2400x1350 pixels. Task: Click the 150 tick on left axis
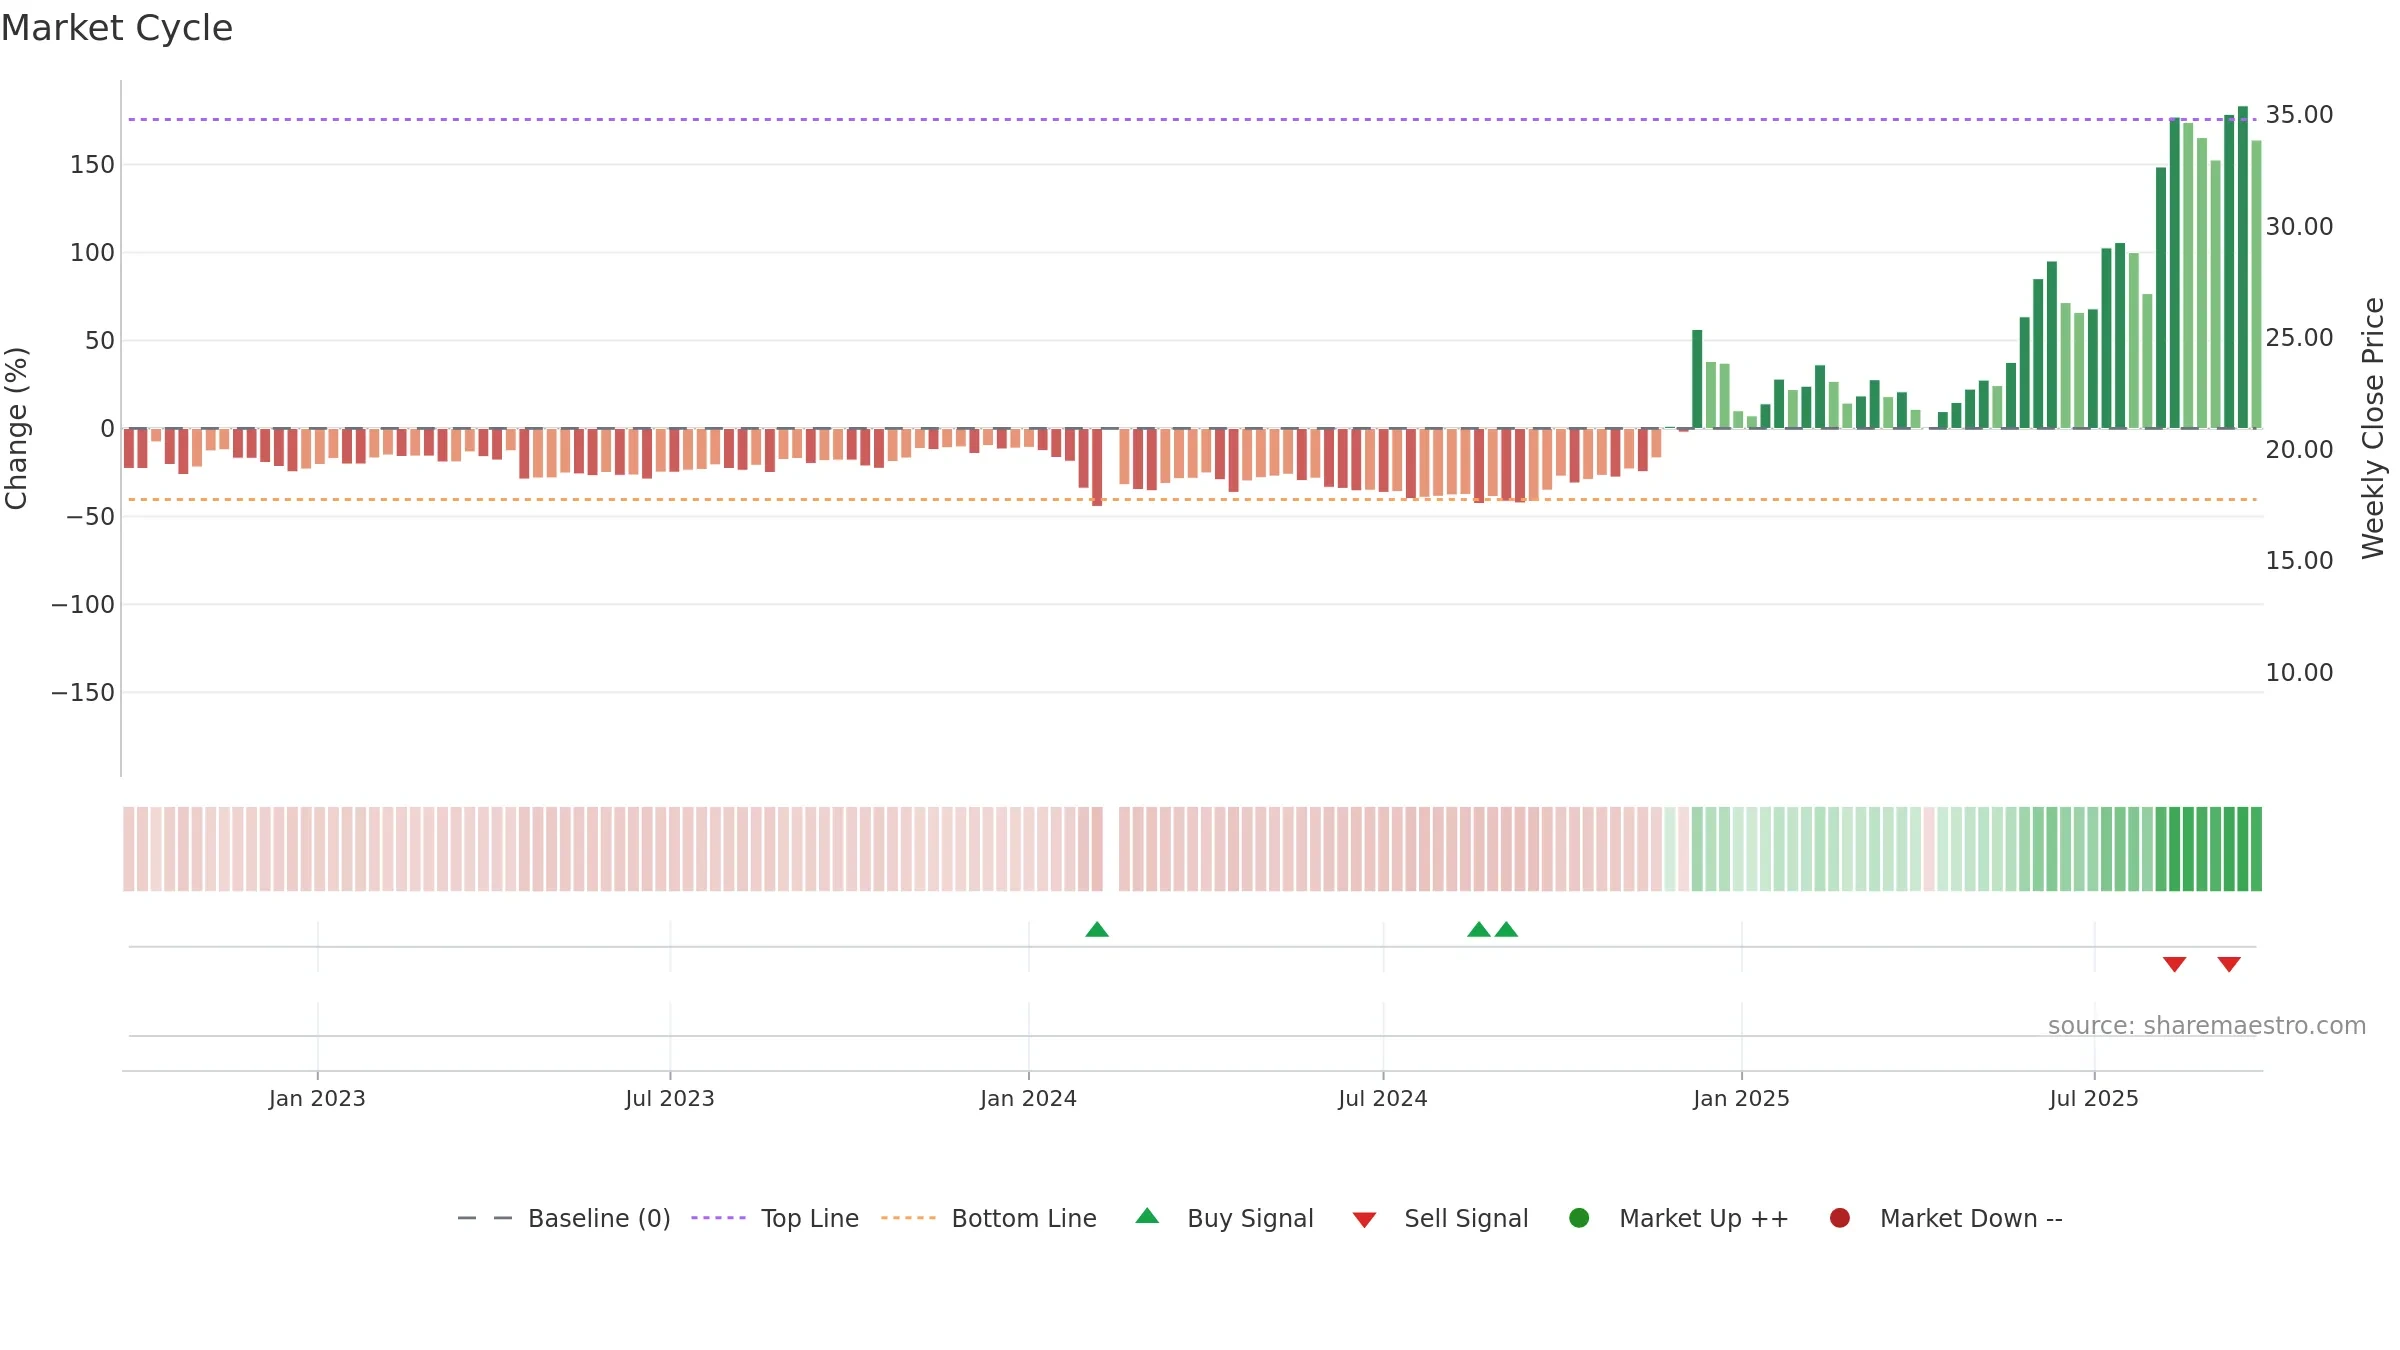click(x=92, y=164)
